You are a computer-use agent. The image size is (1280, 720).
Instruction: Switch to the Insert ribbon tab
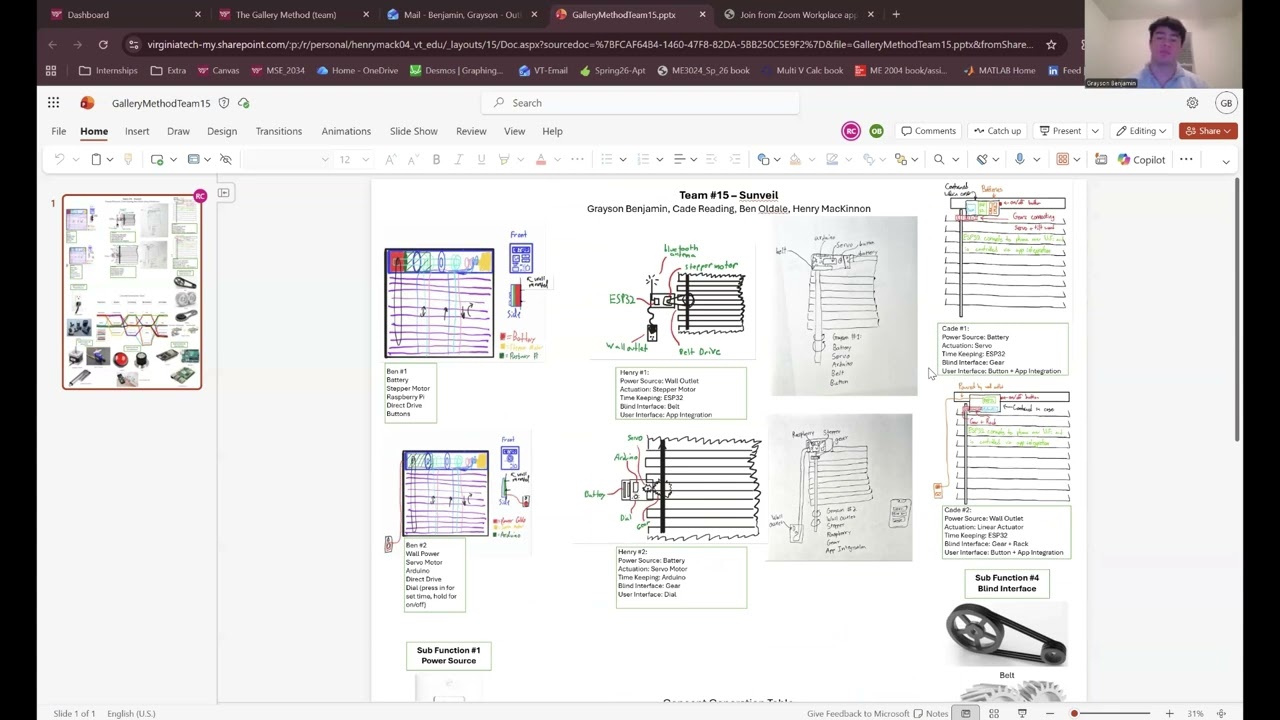coord(137,131)
